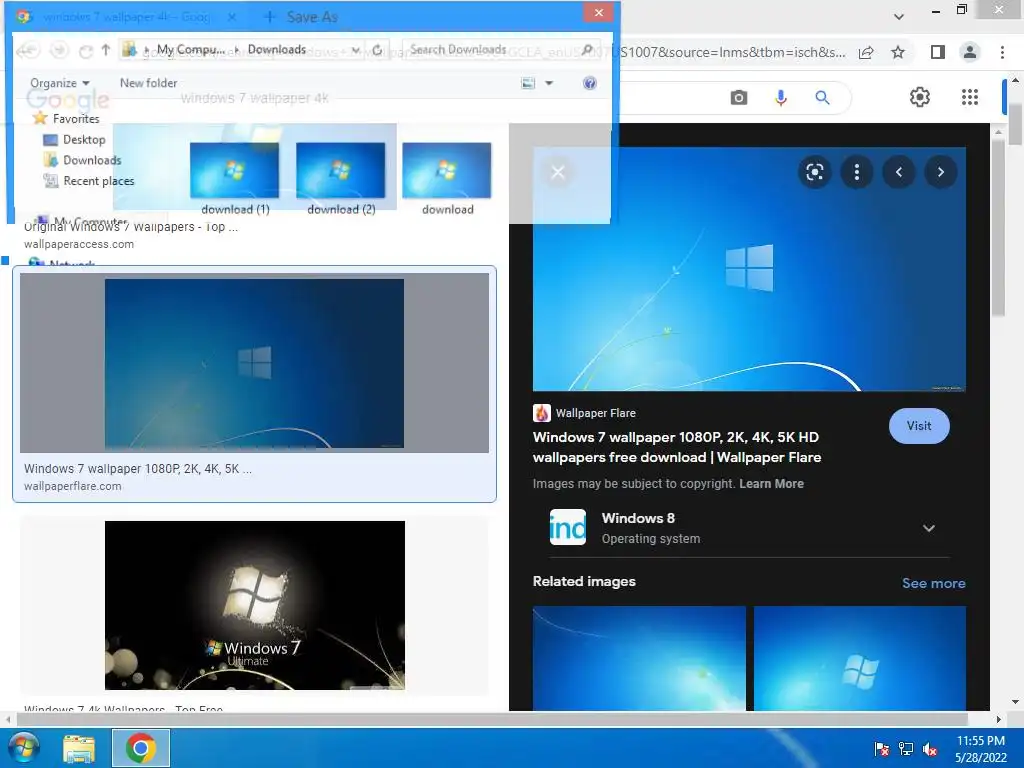Expand the address bar history dropdown in Save As
Image resolution: width=1024 pixels, height=768 pixels.
tap(356, 50)
